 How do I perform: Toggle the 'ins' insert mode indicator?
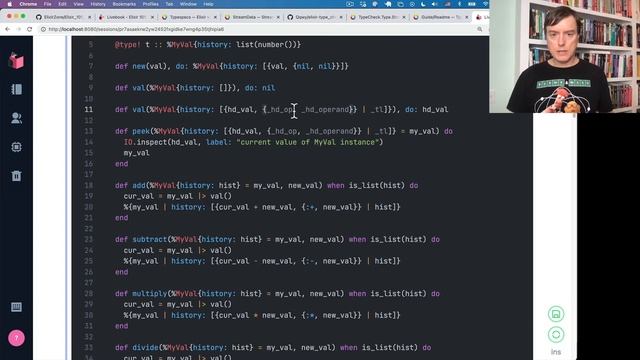(x=556, y=352)
